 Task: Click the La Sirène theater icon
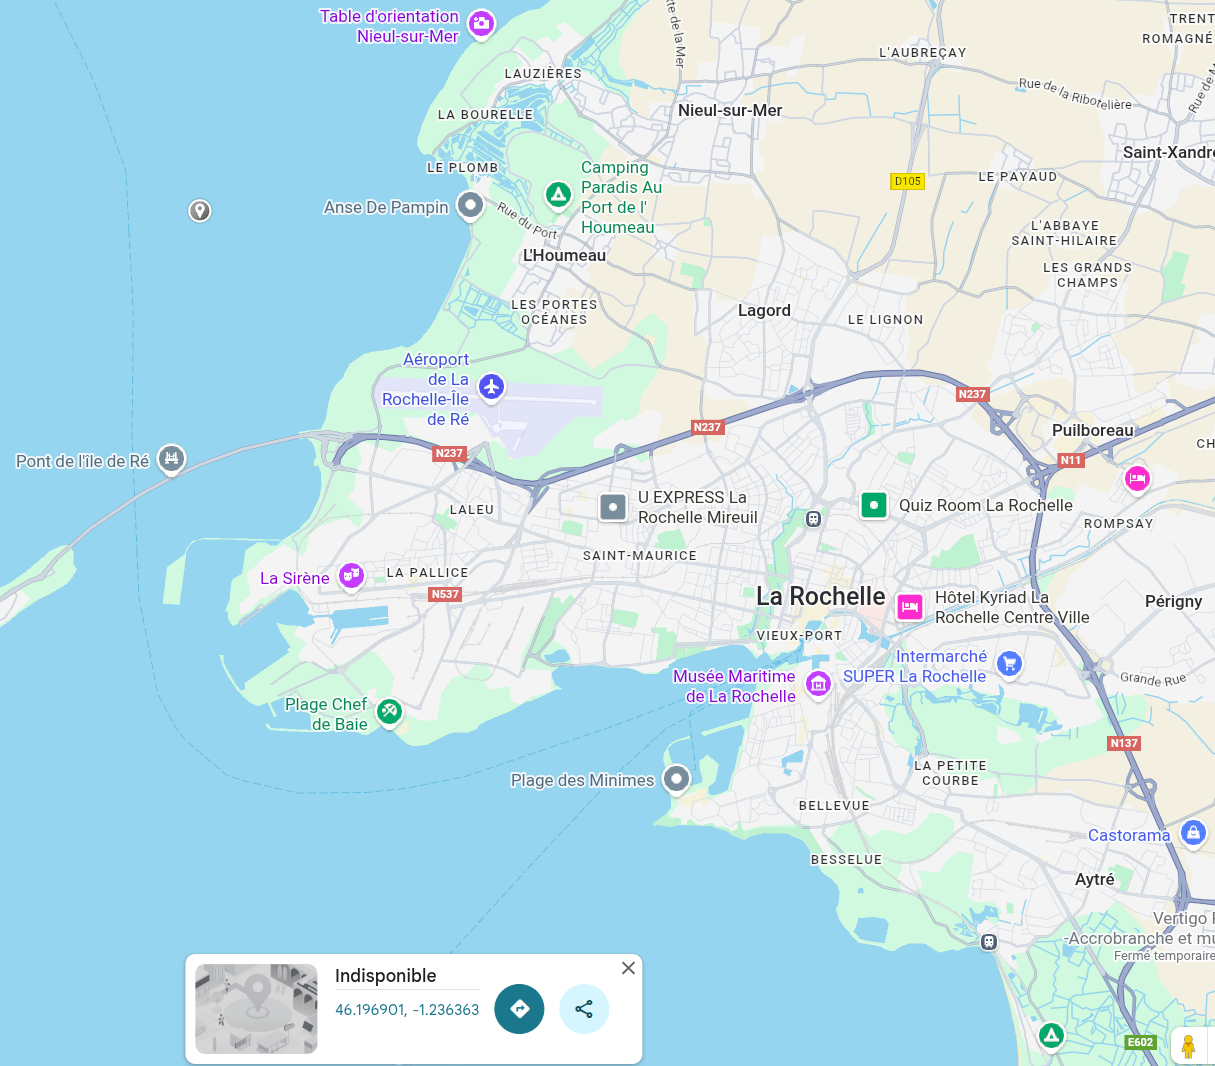tap(351, 575)
